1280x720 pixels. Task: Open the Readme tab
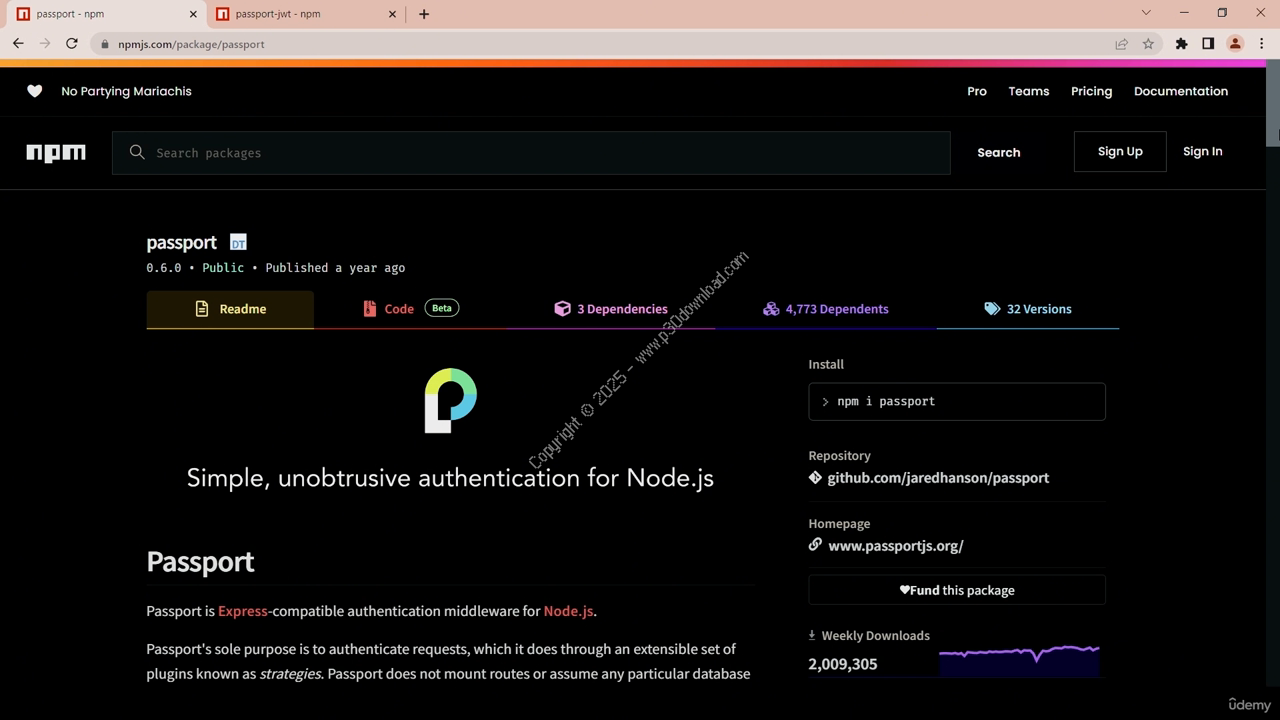[x=230, y=309]
